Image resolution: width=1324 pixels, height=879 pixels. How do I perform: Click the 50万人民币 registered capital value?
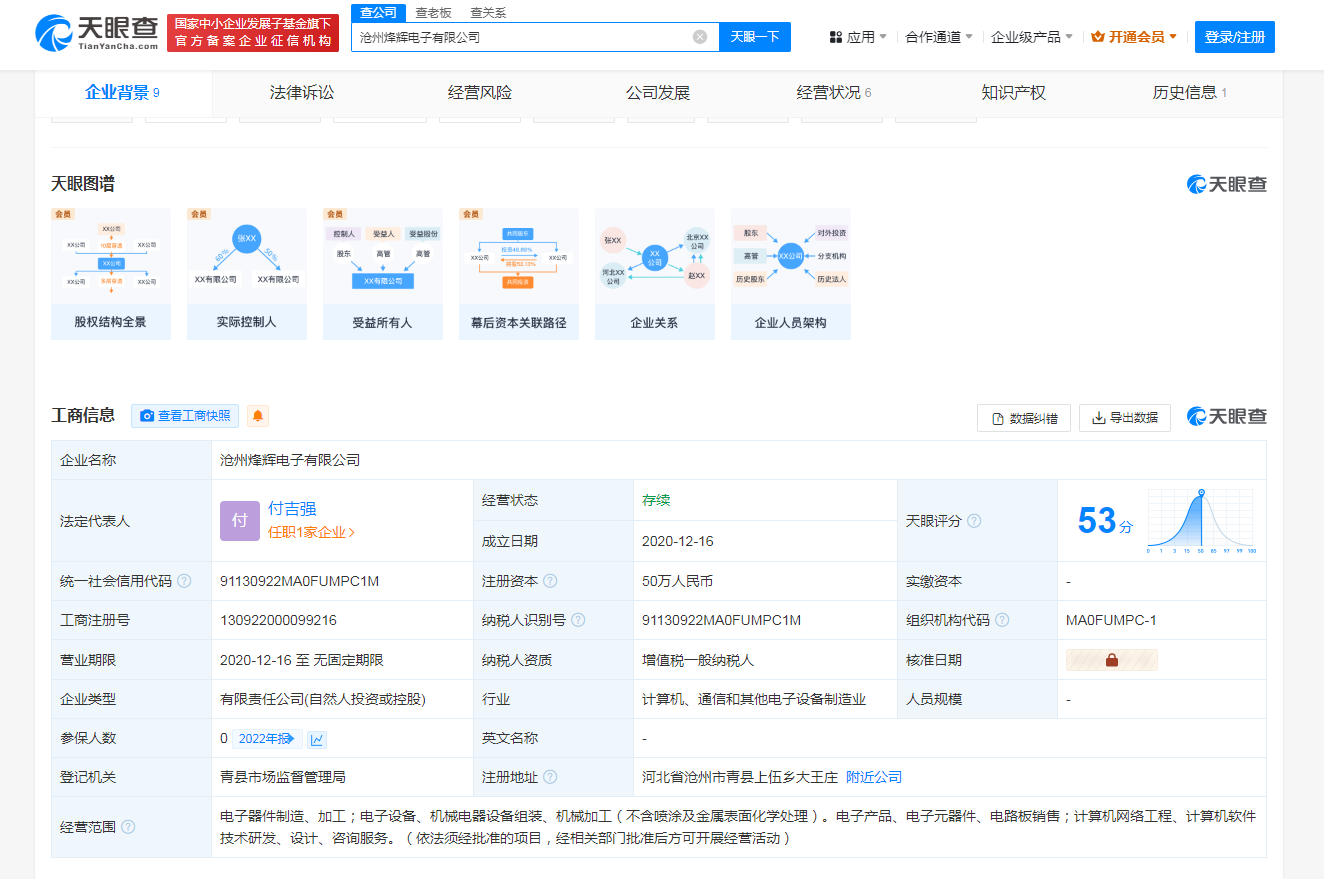[x=677, y=581]
